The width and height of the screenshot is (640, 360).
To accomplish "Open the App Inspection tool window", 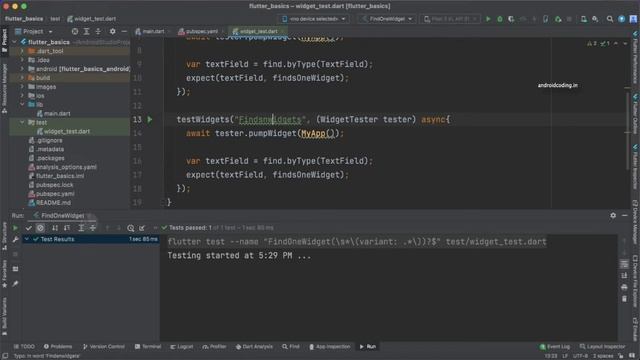I will 330,347.
